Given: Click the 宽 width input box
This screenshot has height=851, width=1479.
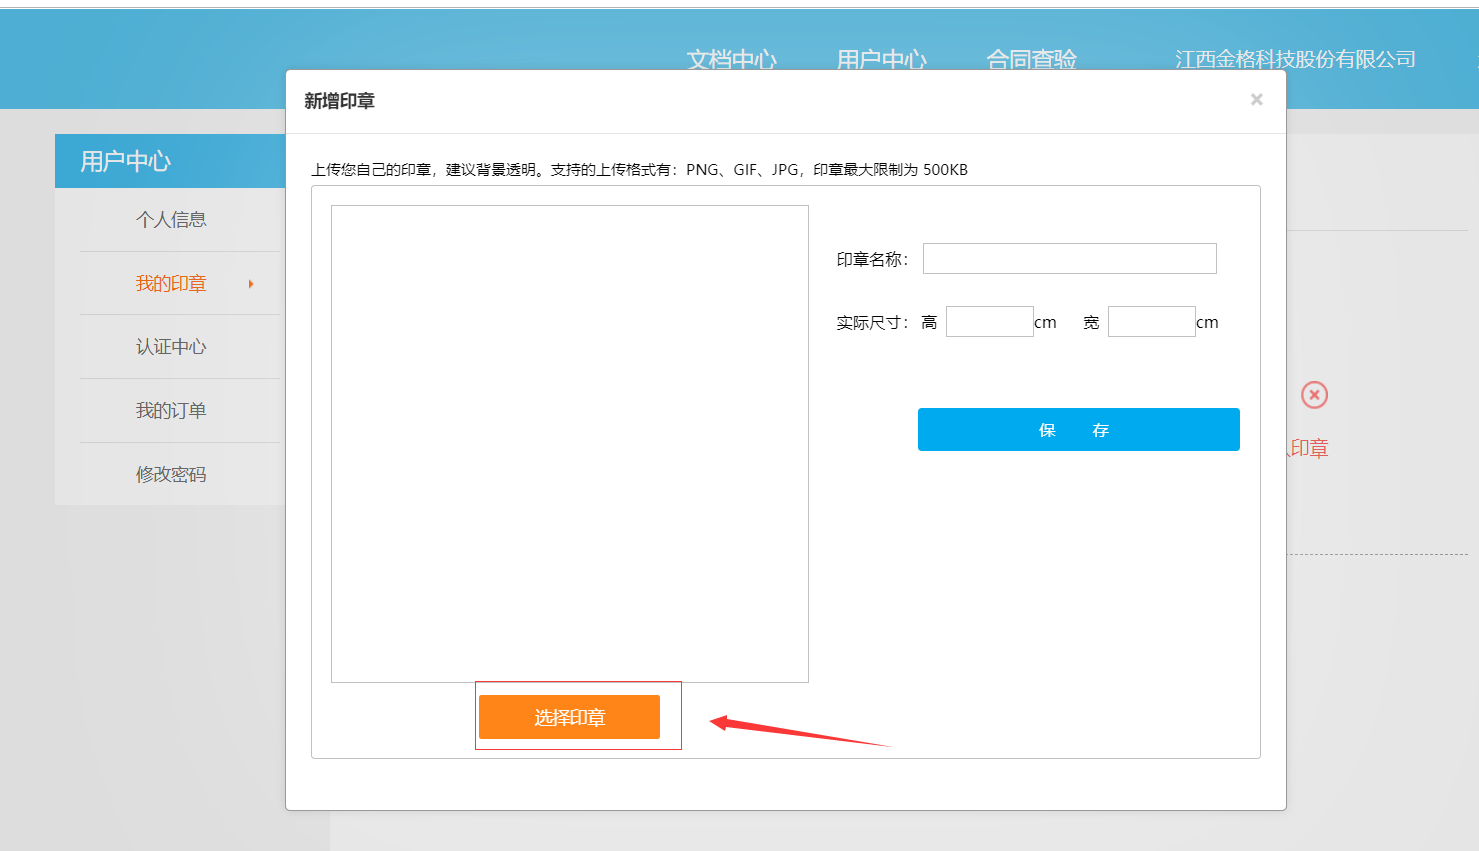Looking at the screenshot, I should [1151, 322].
